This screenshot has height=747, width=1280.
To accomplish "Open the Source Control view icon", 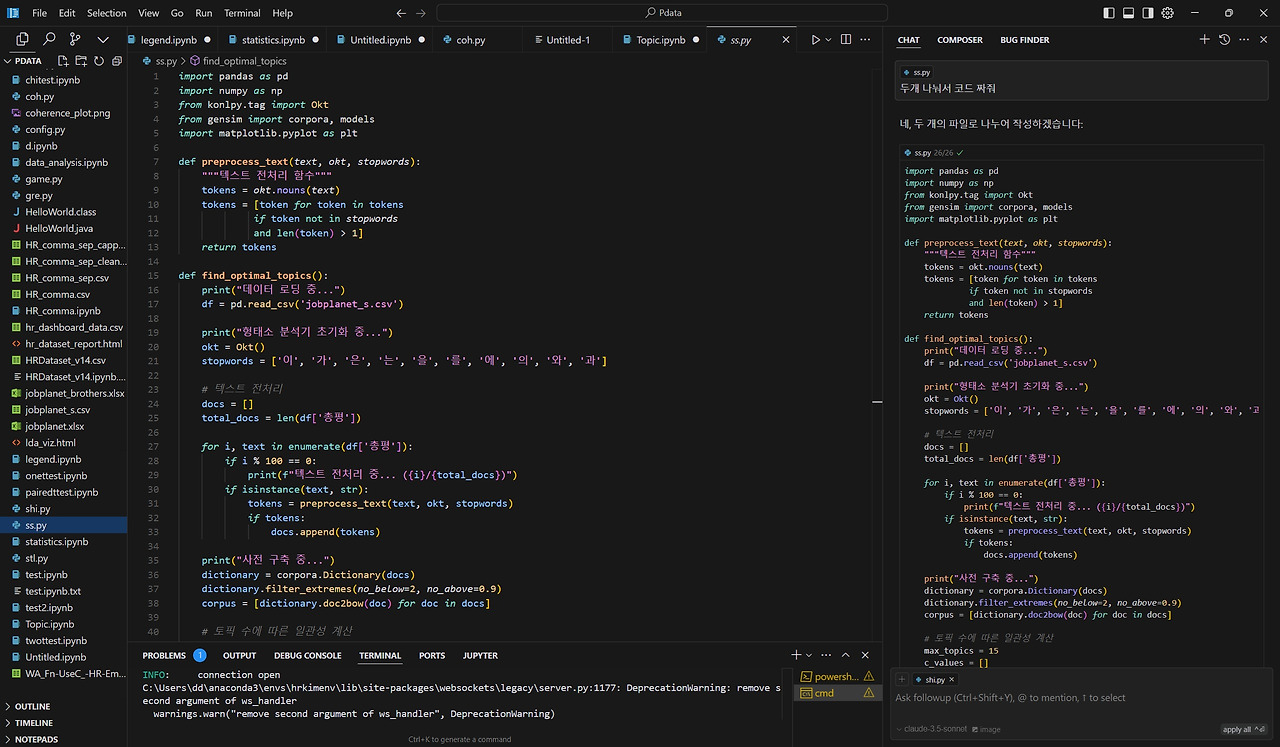I will click(75, 39).
